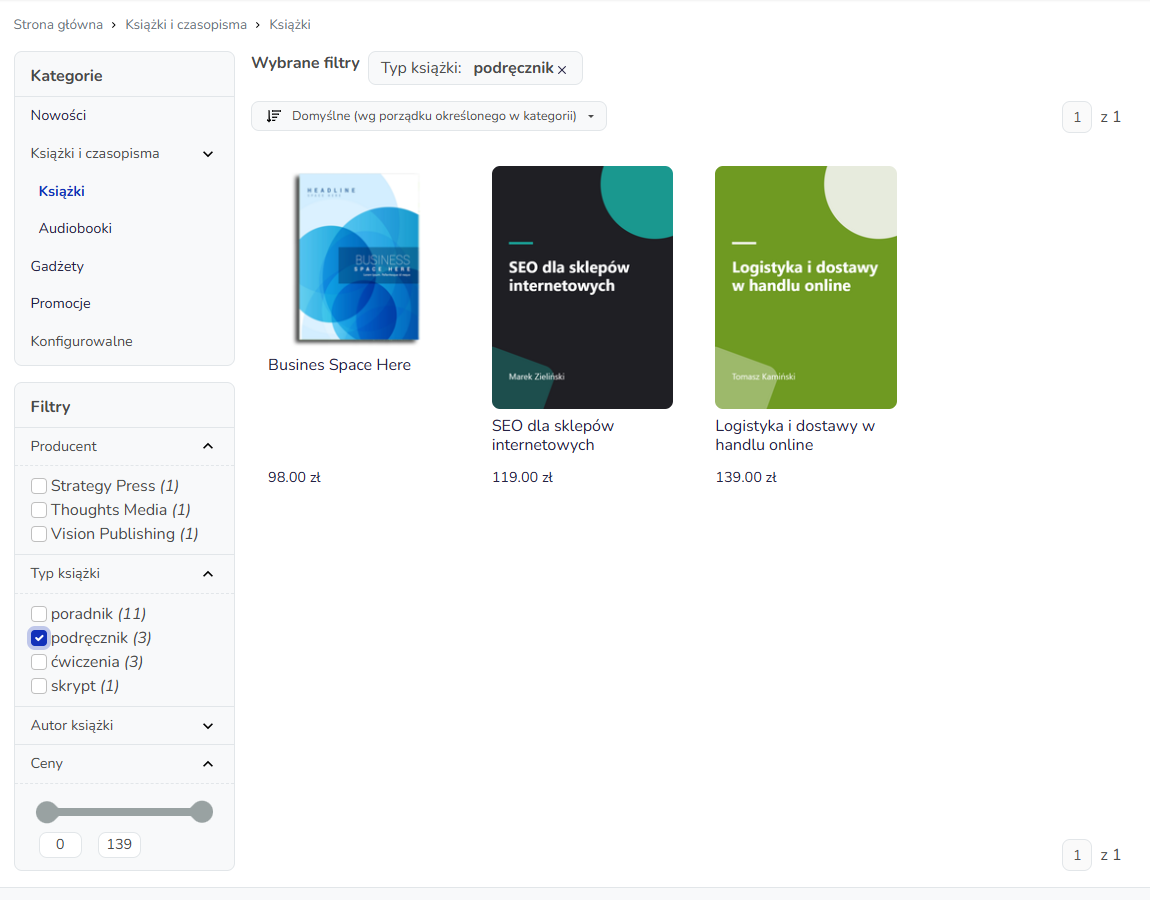Open the Domyślne sorting dropdown
This screenshot has width=1150, height=900.
428,116
